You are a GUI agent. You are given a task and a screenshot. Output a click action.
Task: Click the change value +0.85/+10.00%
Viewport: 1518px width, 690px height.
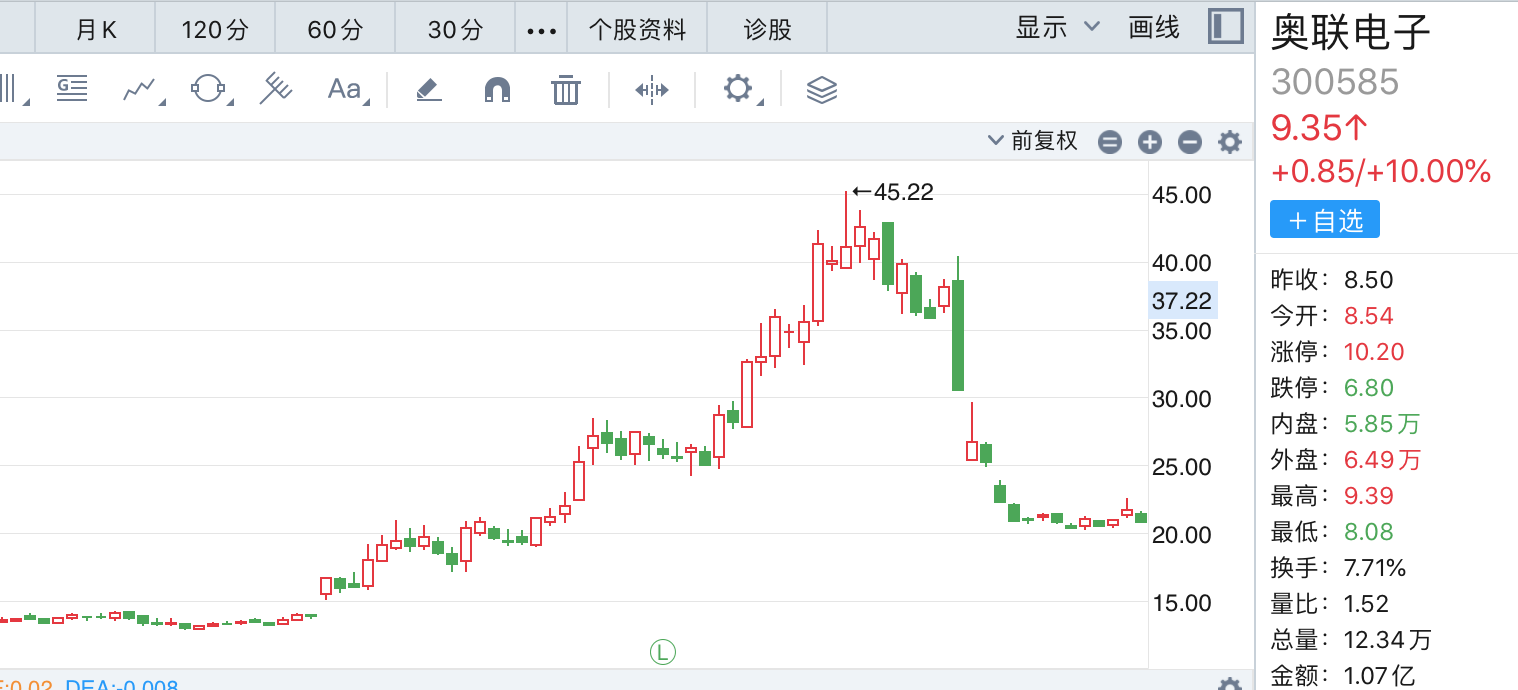(1381, 171)
